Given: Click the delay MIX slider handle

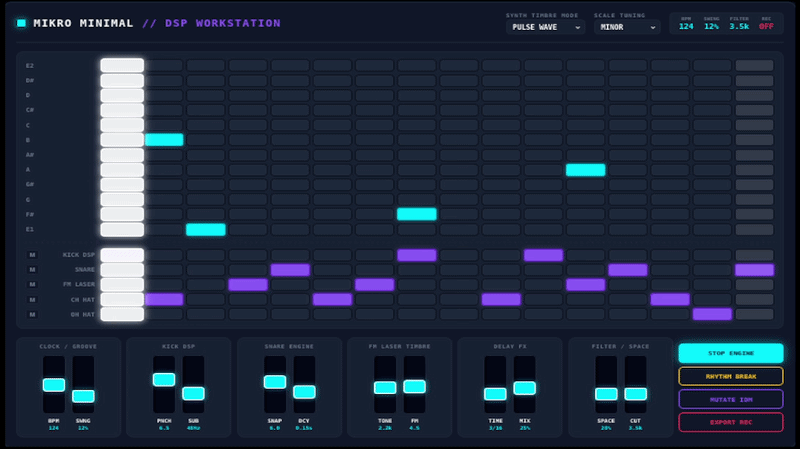Looking at the screenshot, I should [x=524, y=388].
